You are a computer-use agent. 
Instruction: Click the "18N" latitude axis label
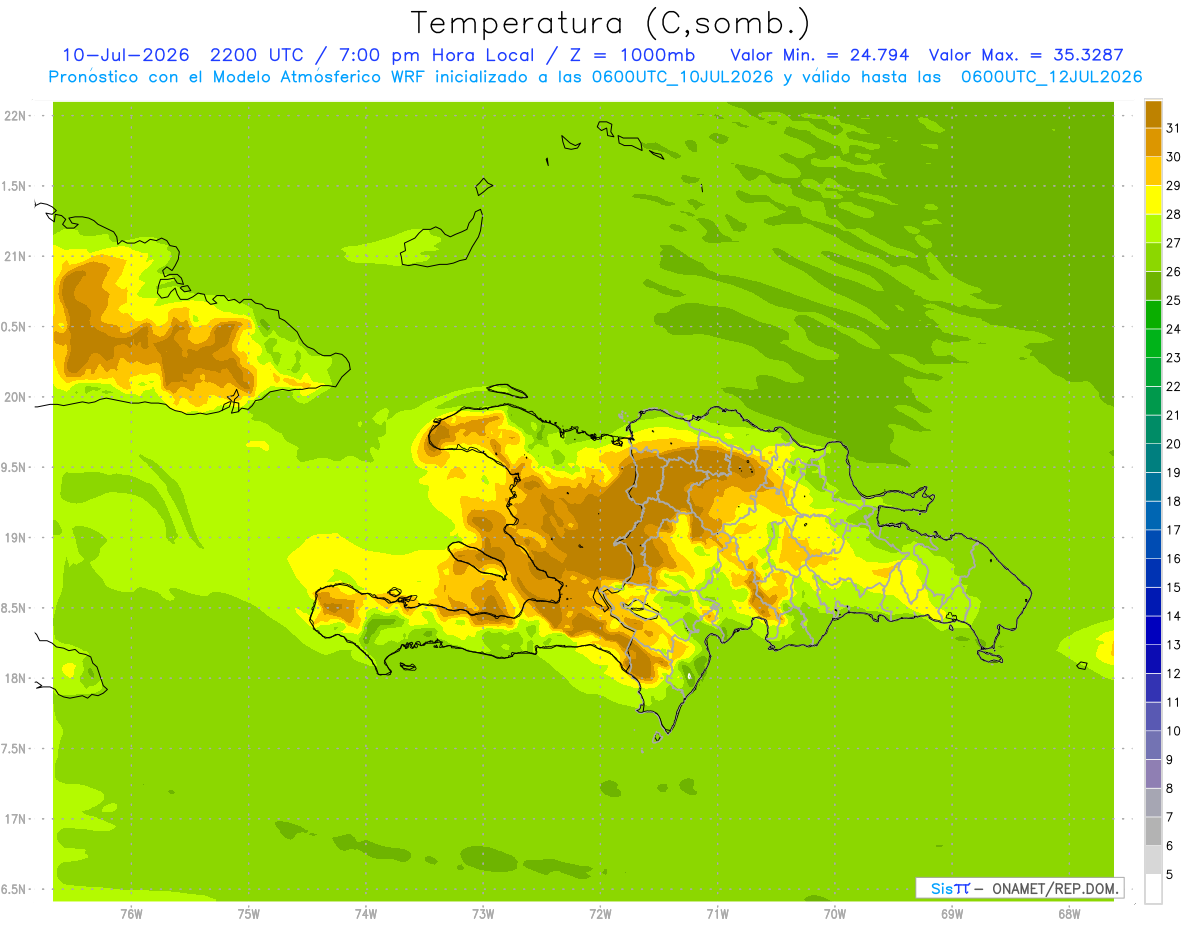[15, 678]
